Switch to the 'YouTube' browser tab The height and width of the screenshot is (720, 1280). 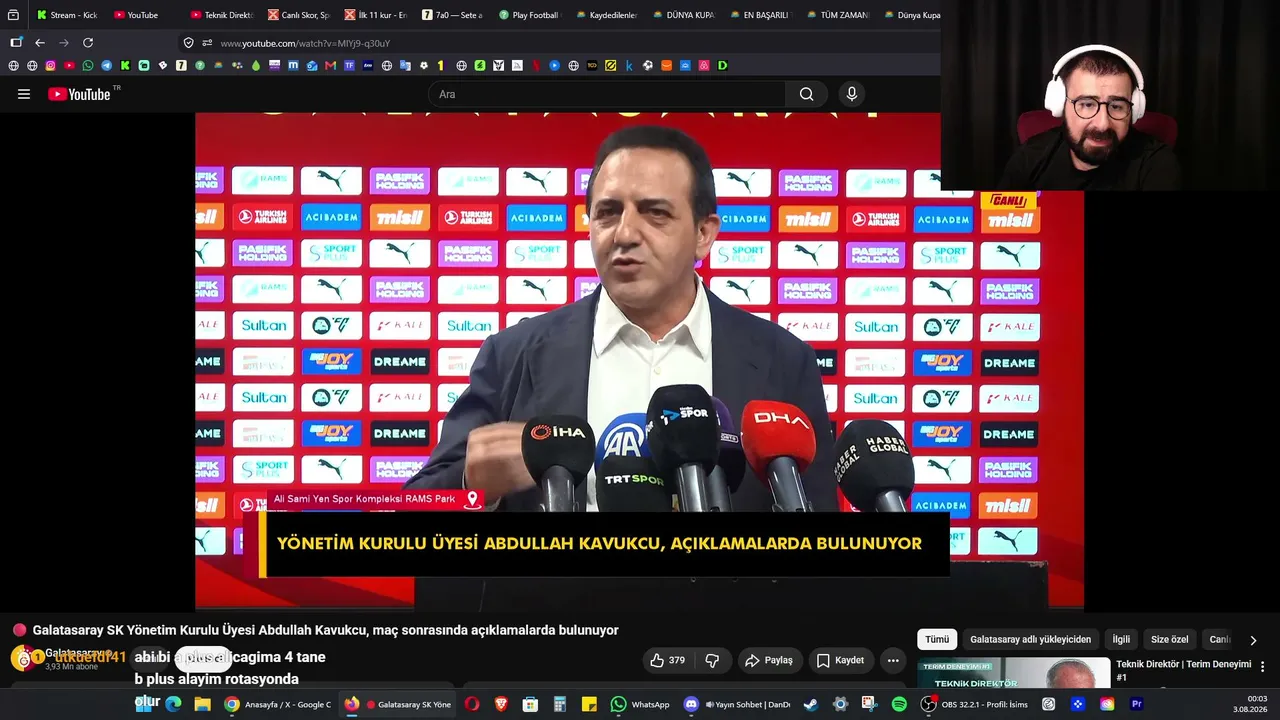pyautogui.click(x=144, y=15)
